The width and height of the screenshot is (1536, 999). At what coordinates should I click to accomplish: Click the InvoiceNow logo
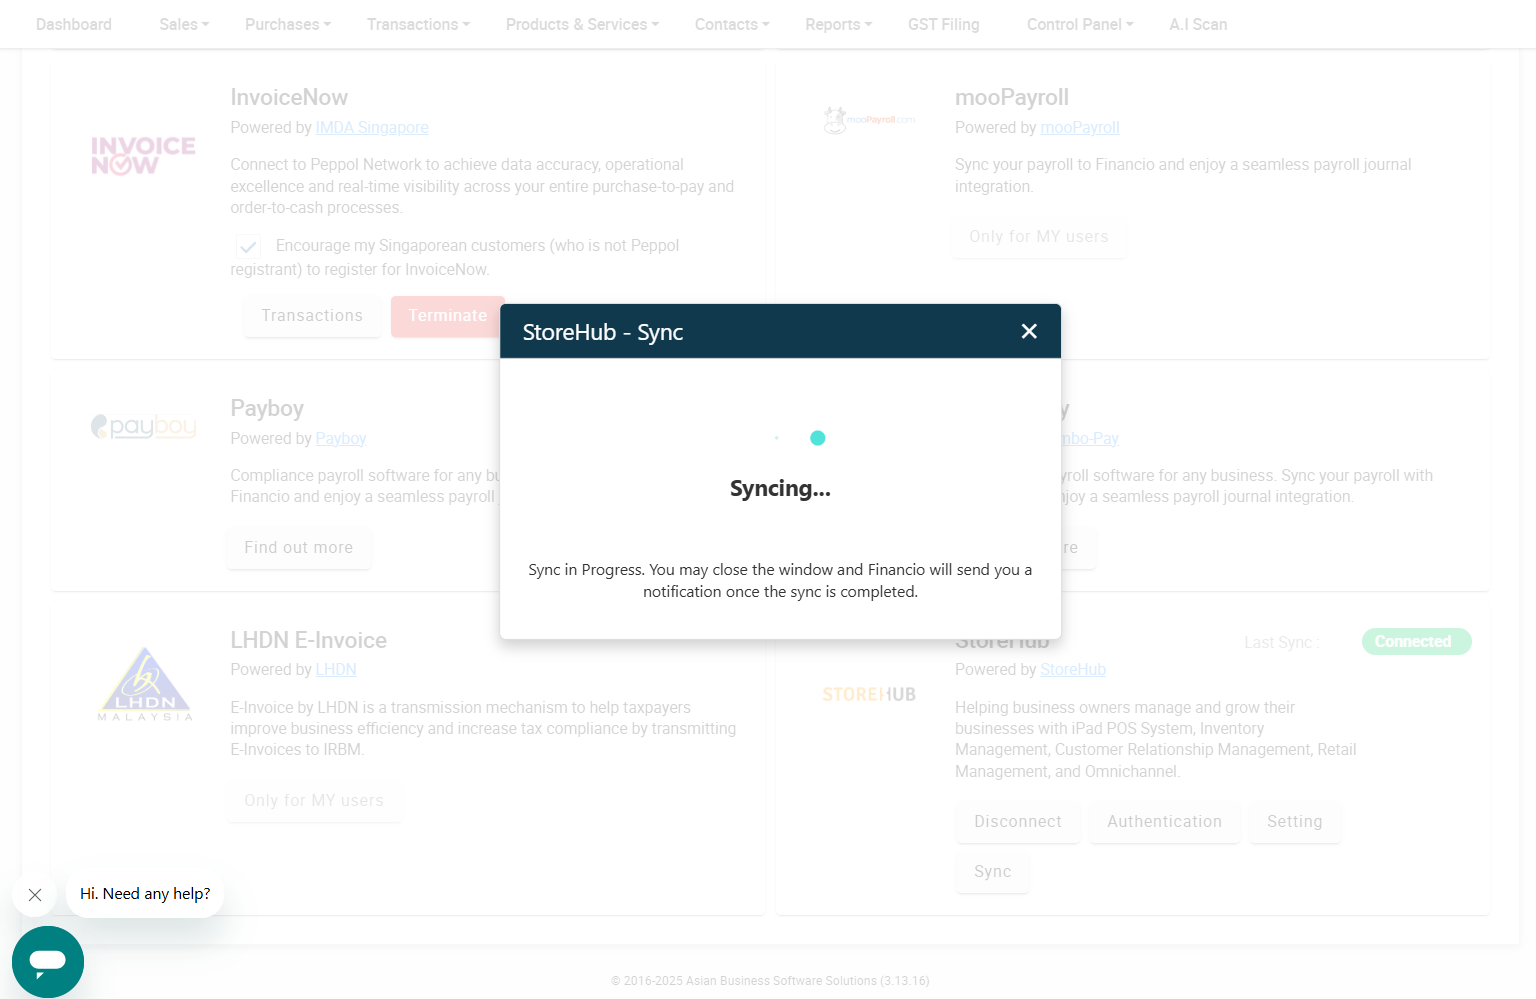[143, 156]
